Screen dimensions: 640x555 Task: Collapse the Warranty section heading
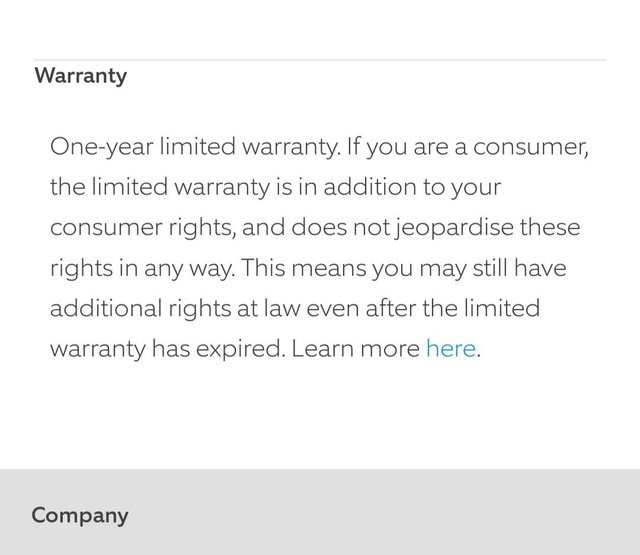click(81, 76)
